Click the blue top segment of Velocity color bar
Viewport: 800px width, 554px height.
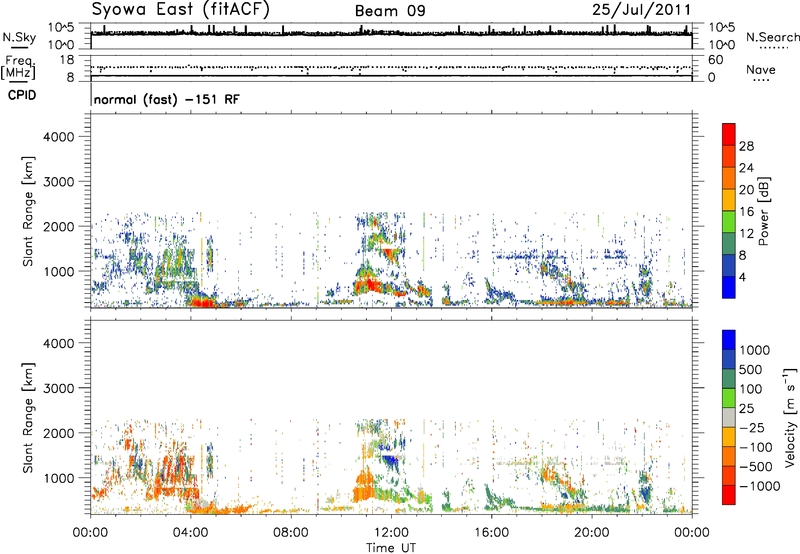(729, 339)
